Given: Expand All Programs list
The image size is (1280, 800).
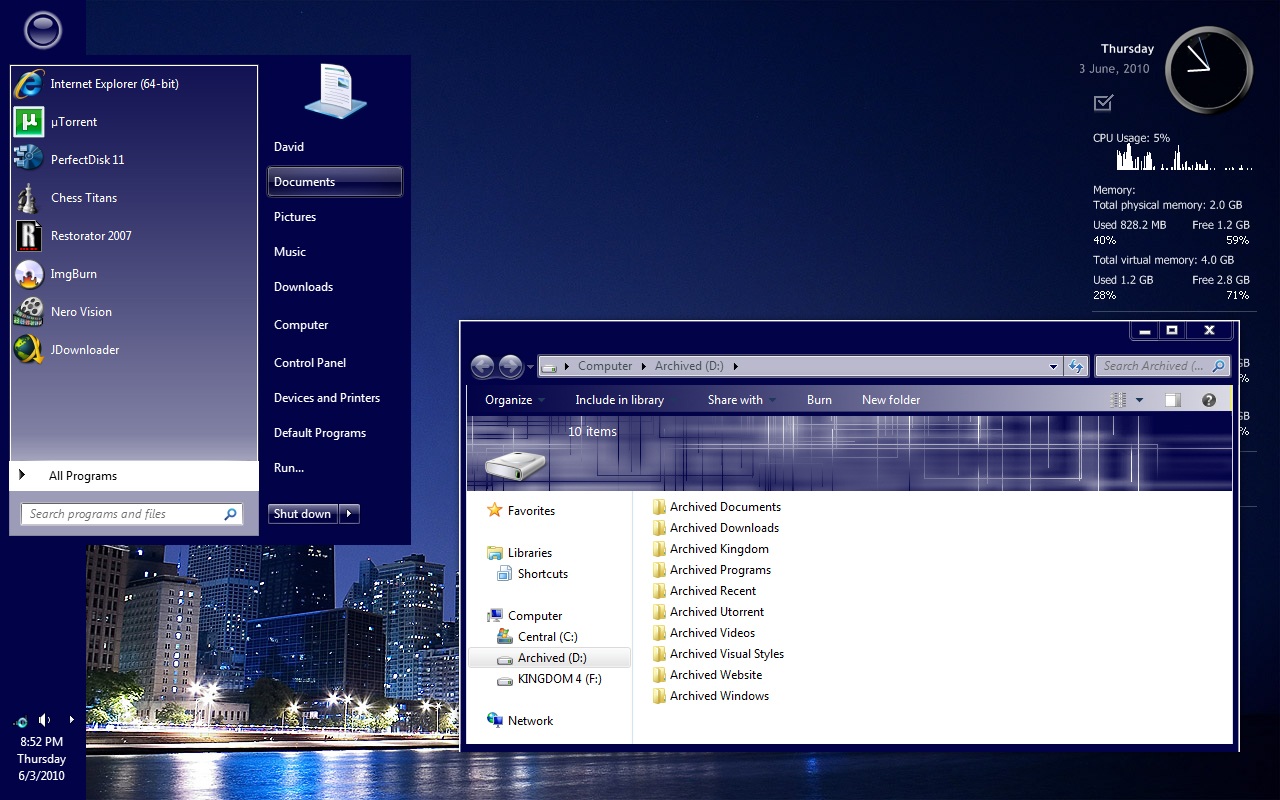Looking at the screenshot, I should 134,476.
